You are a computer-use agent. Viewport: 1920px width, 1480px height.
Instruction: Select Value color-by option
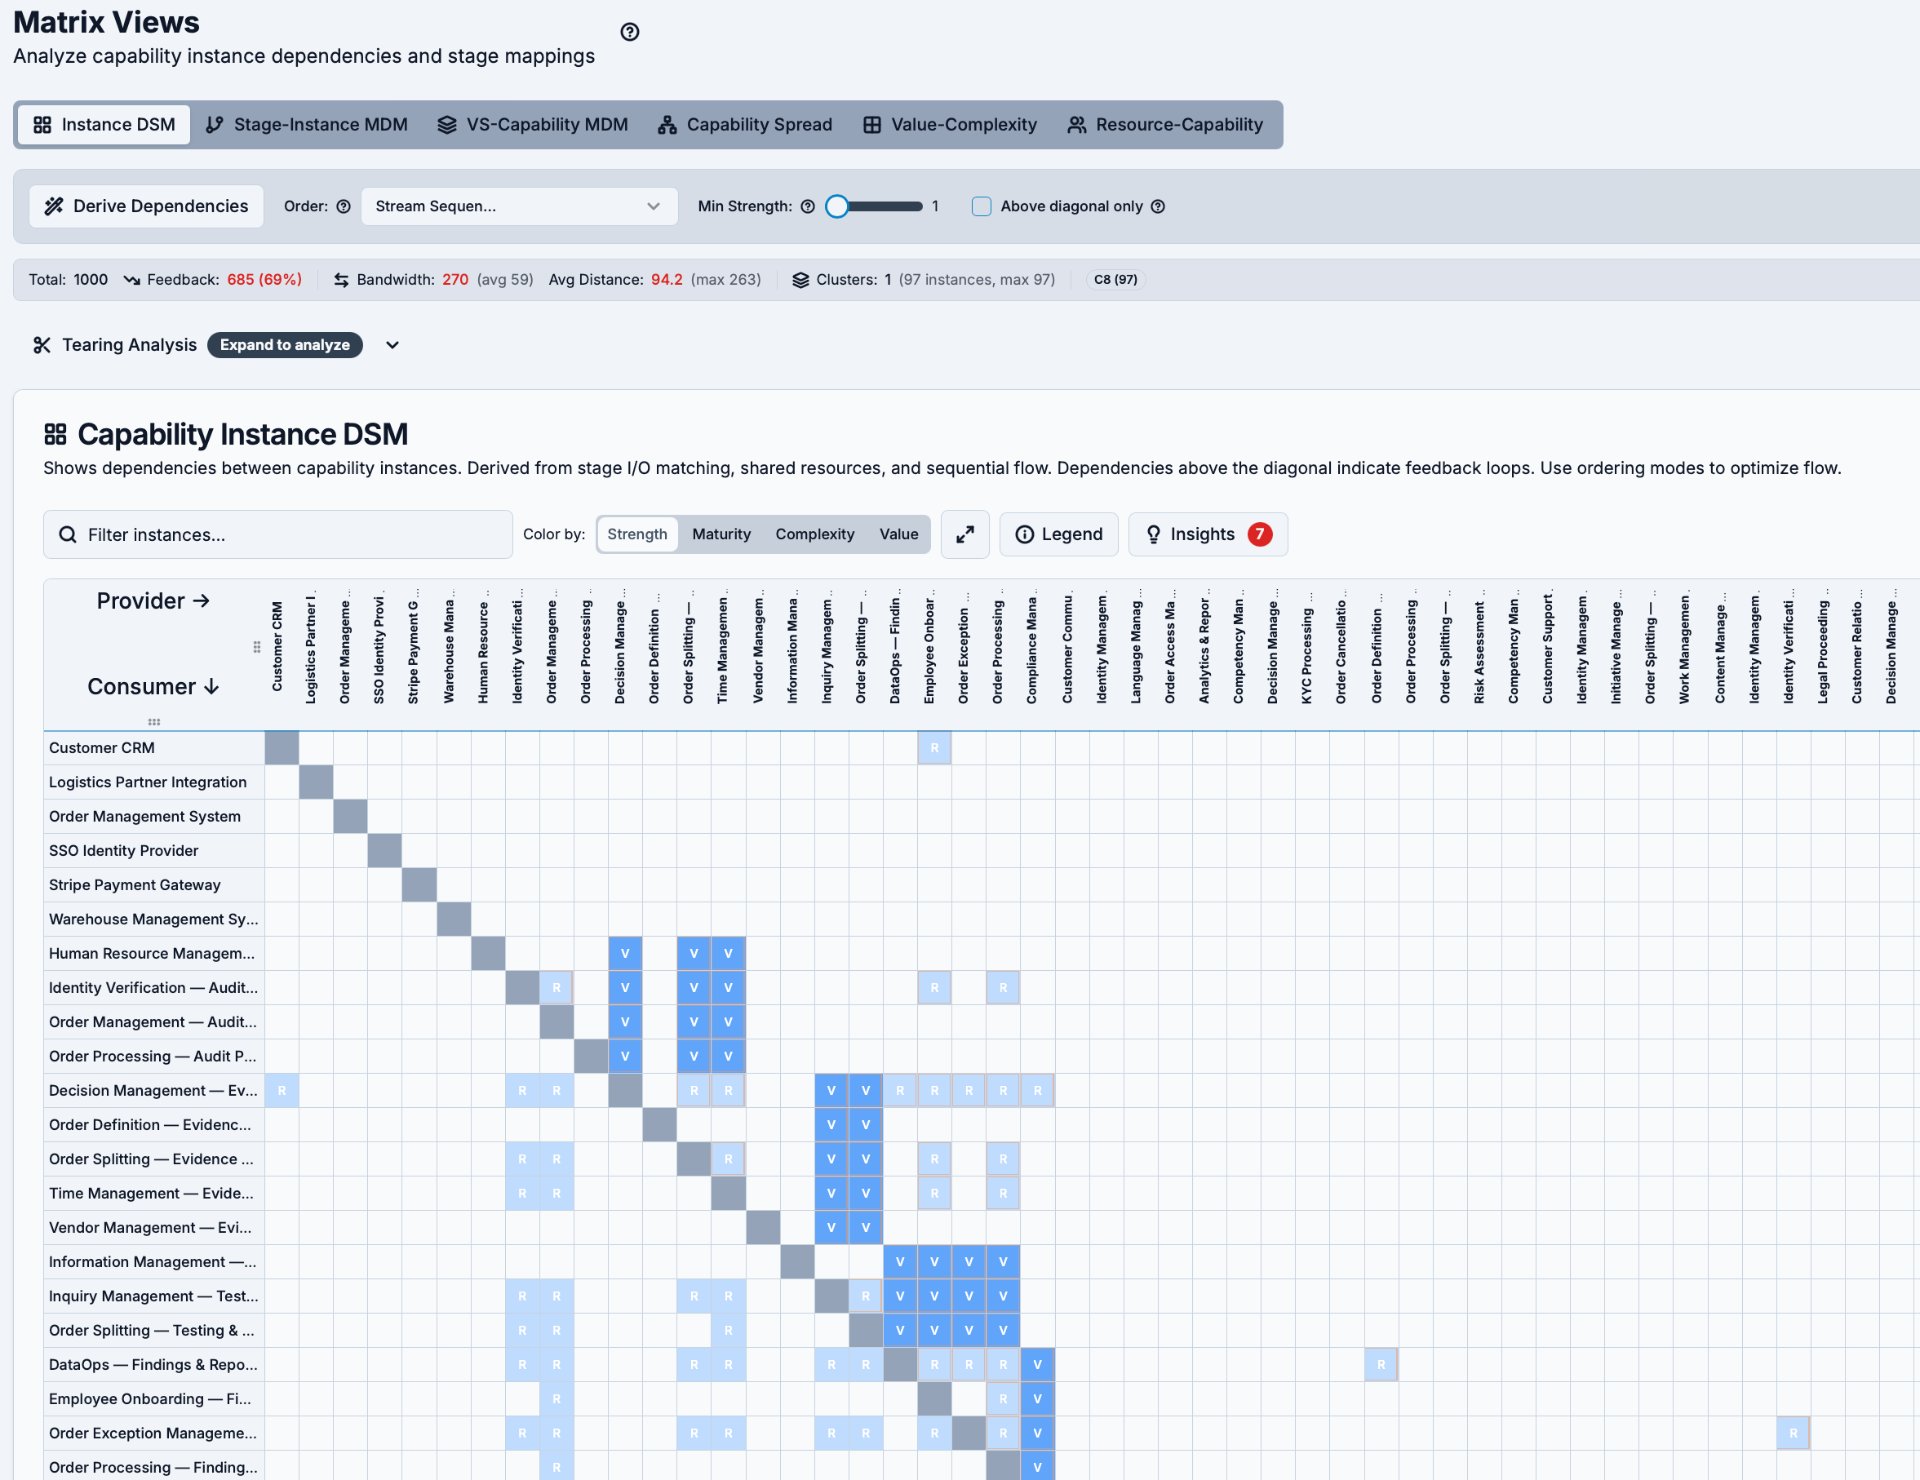click(899, 534)
